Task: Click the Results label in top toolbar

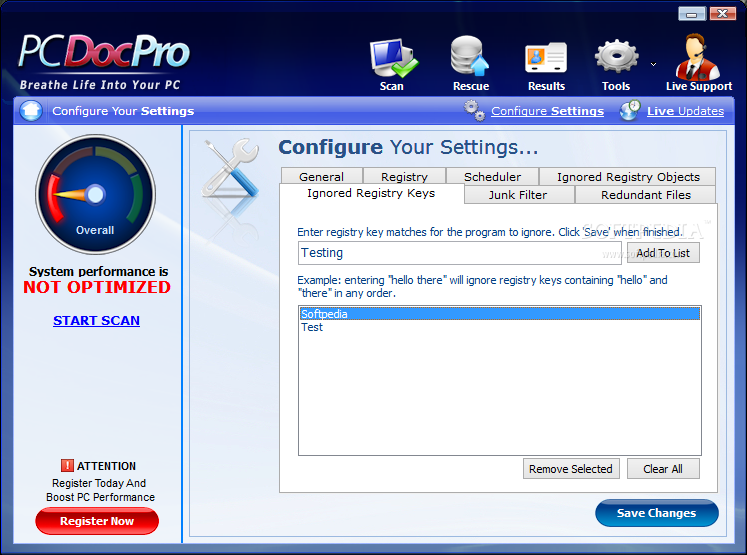Action: click(x=546, y=86)
